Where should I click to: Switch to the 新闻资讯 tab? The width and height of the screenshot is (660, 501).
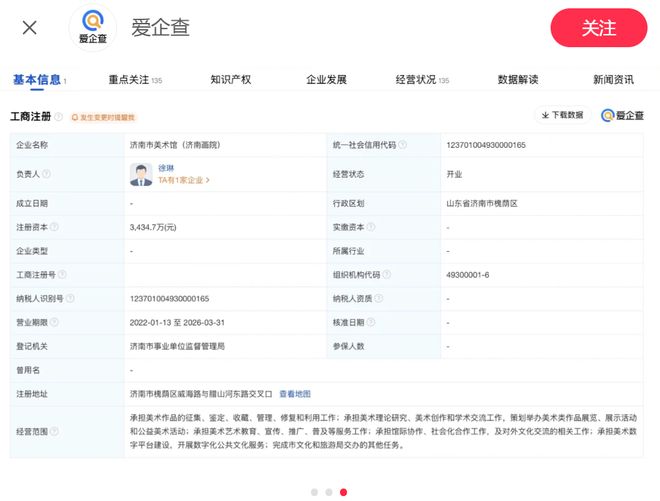pos(612,79)
